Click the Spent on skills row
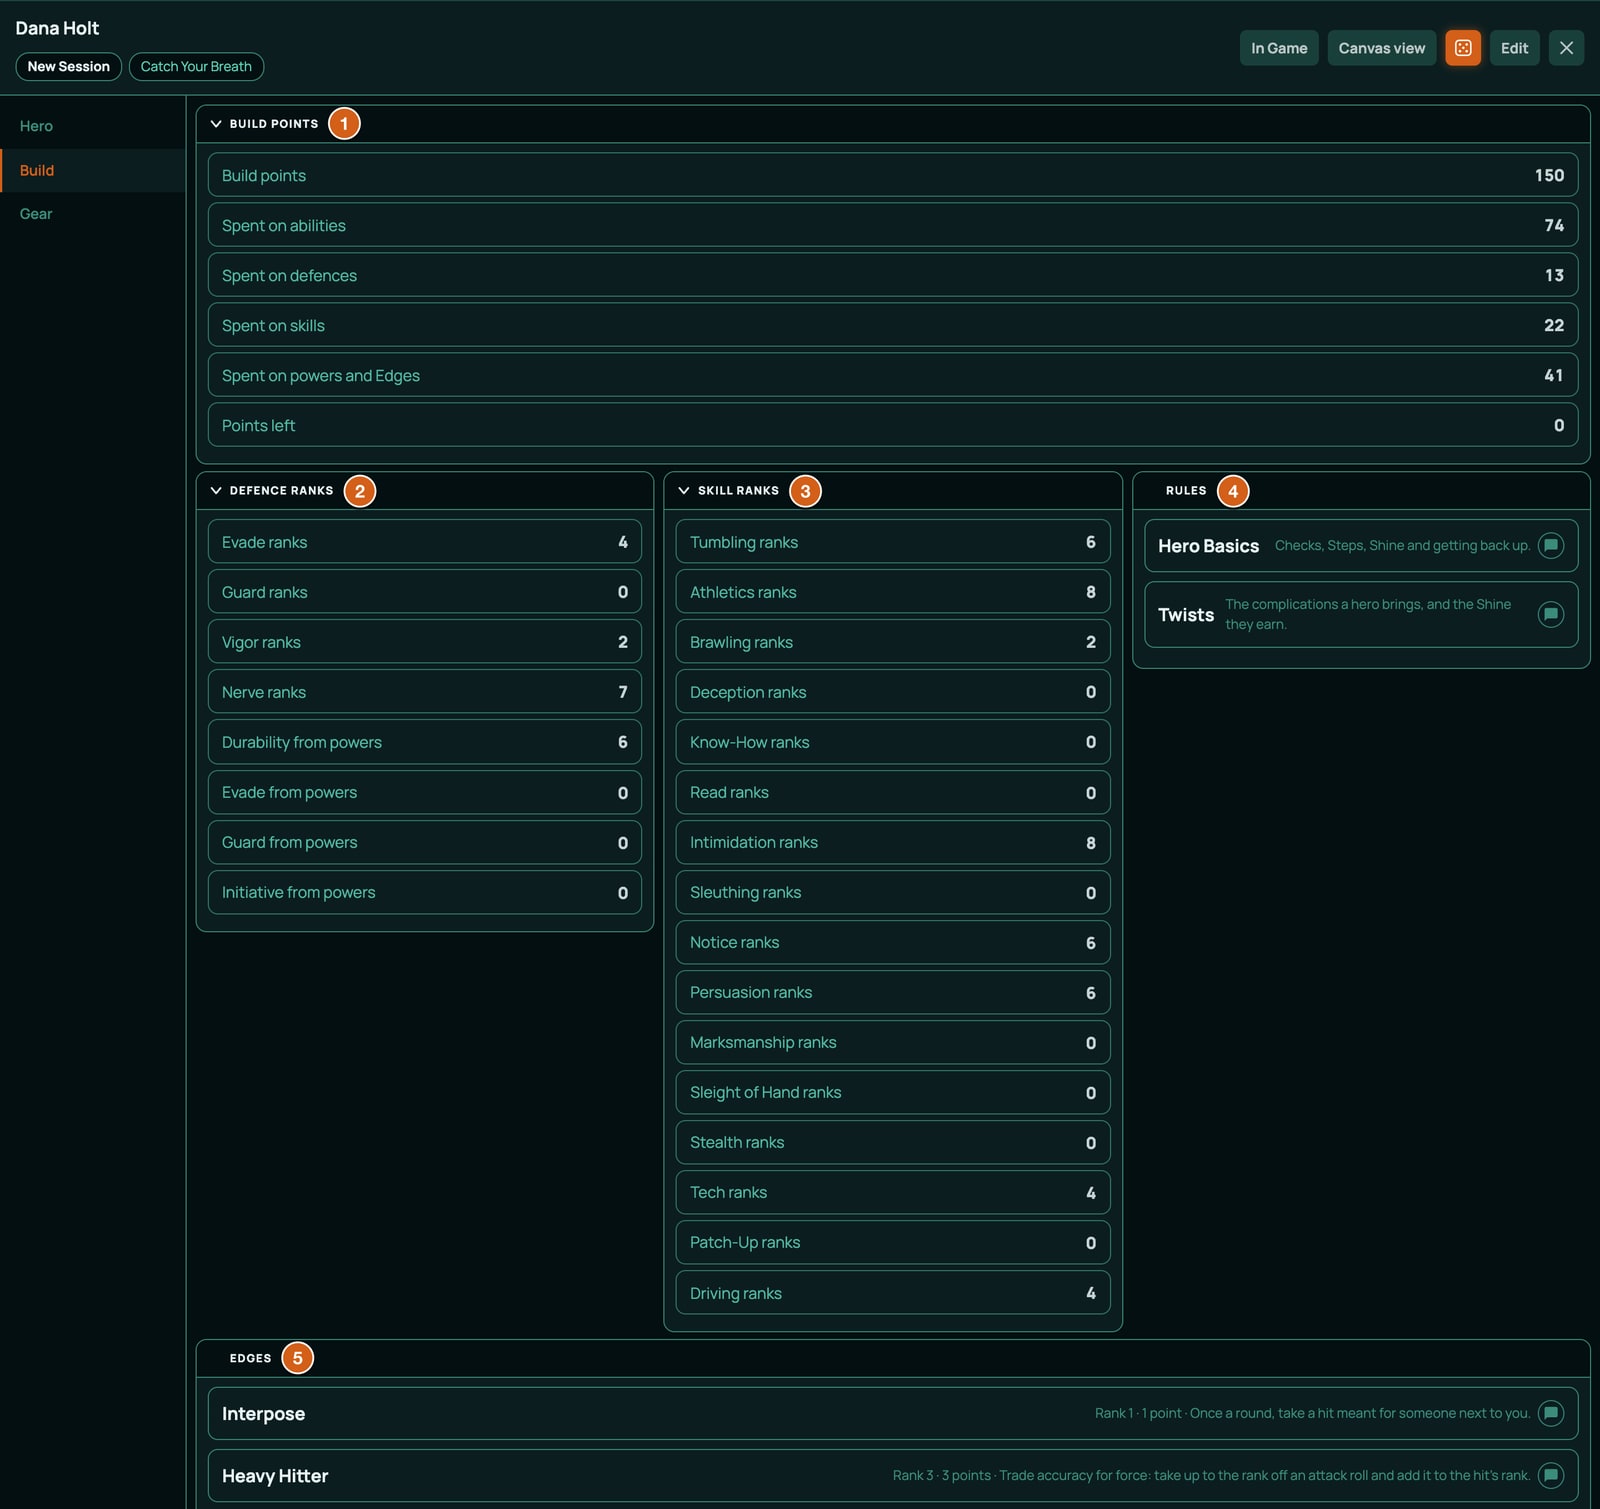1600x1509 pixels. click(x=893, y=325)
